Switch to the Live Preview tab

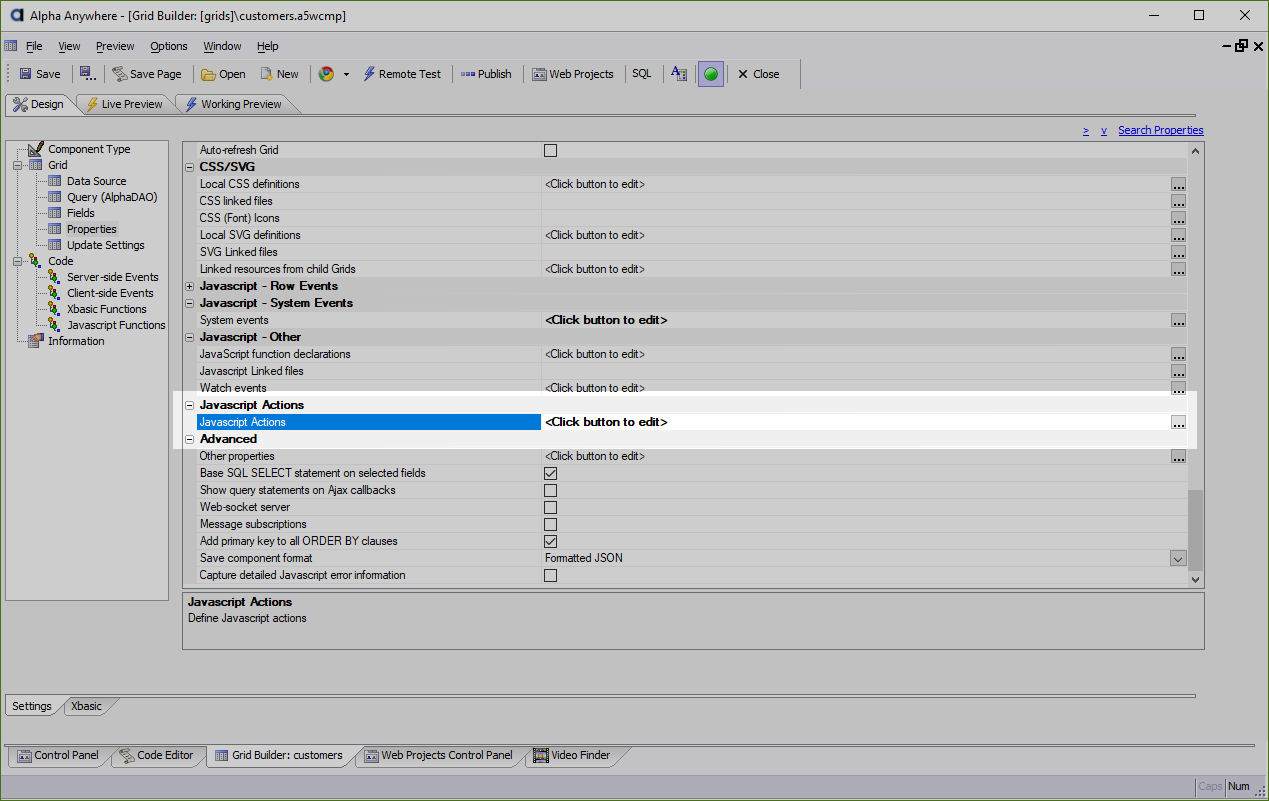(123, 104)
